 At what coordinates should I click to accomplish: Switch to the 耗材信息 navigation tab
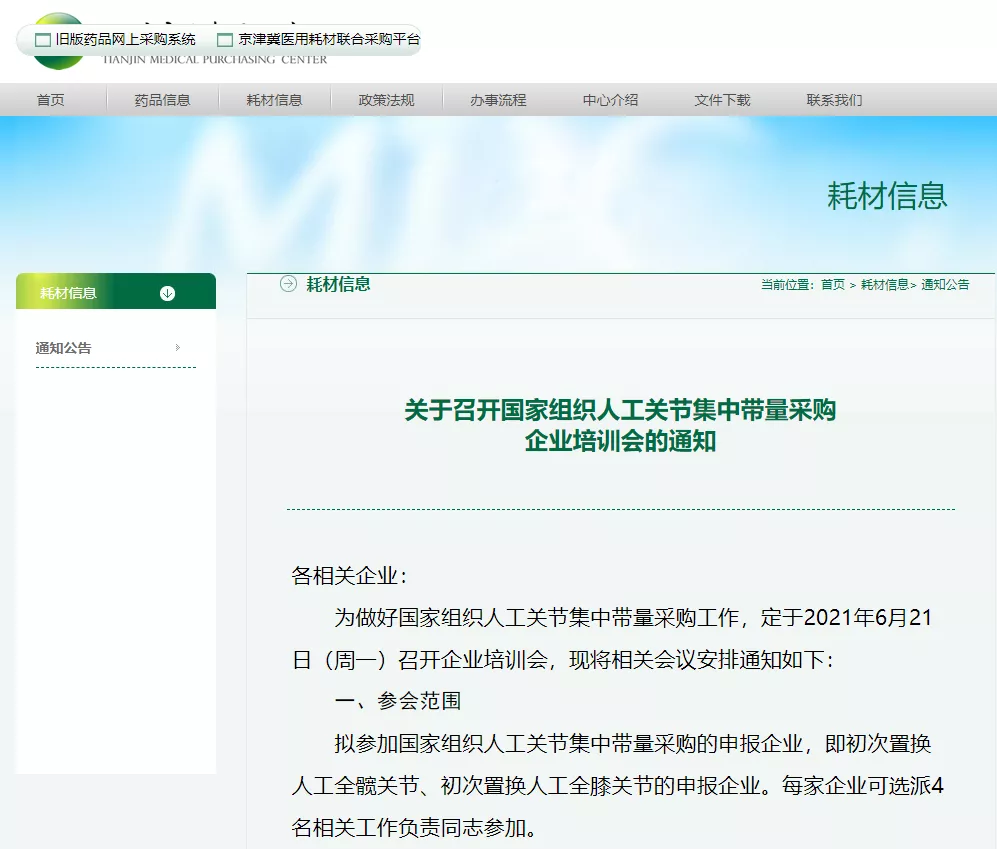[x=274, y=98]
